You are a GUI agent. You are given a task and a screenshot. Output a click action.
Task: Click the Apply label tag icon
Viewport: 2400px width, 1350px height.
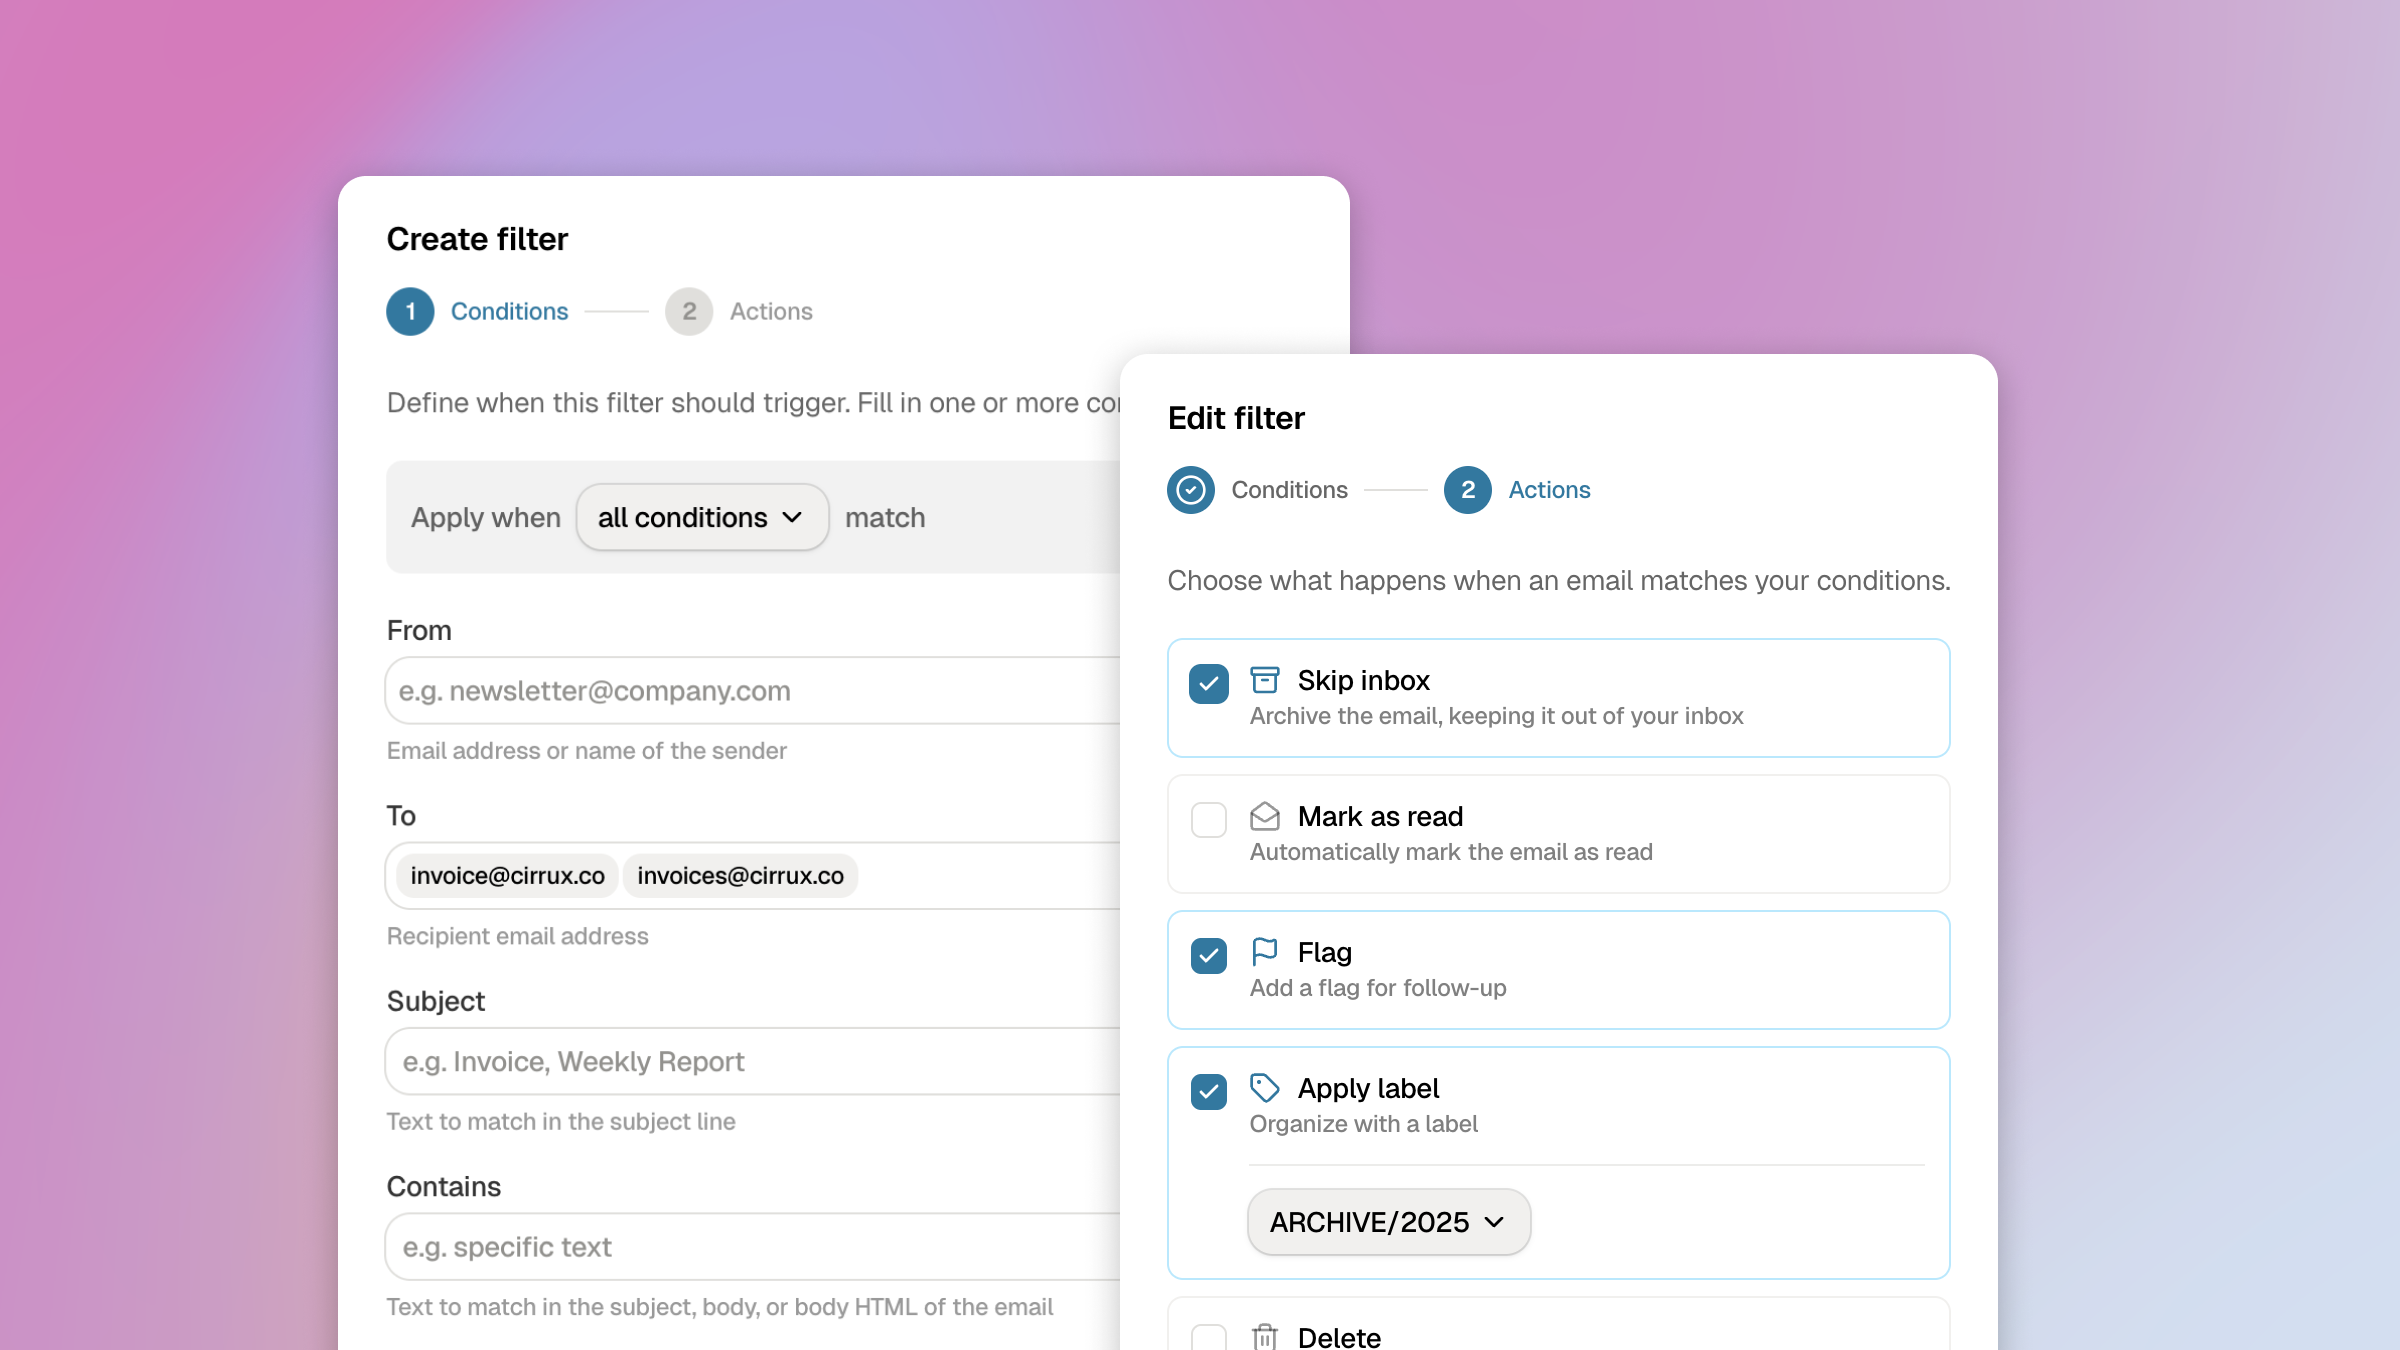[x=1265, y=1087]
